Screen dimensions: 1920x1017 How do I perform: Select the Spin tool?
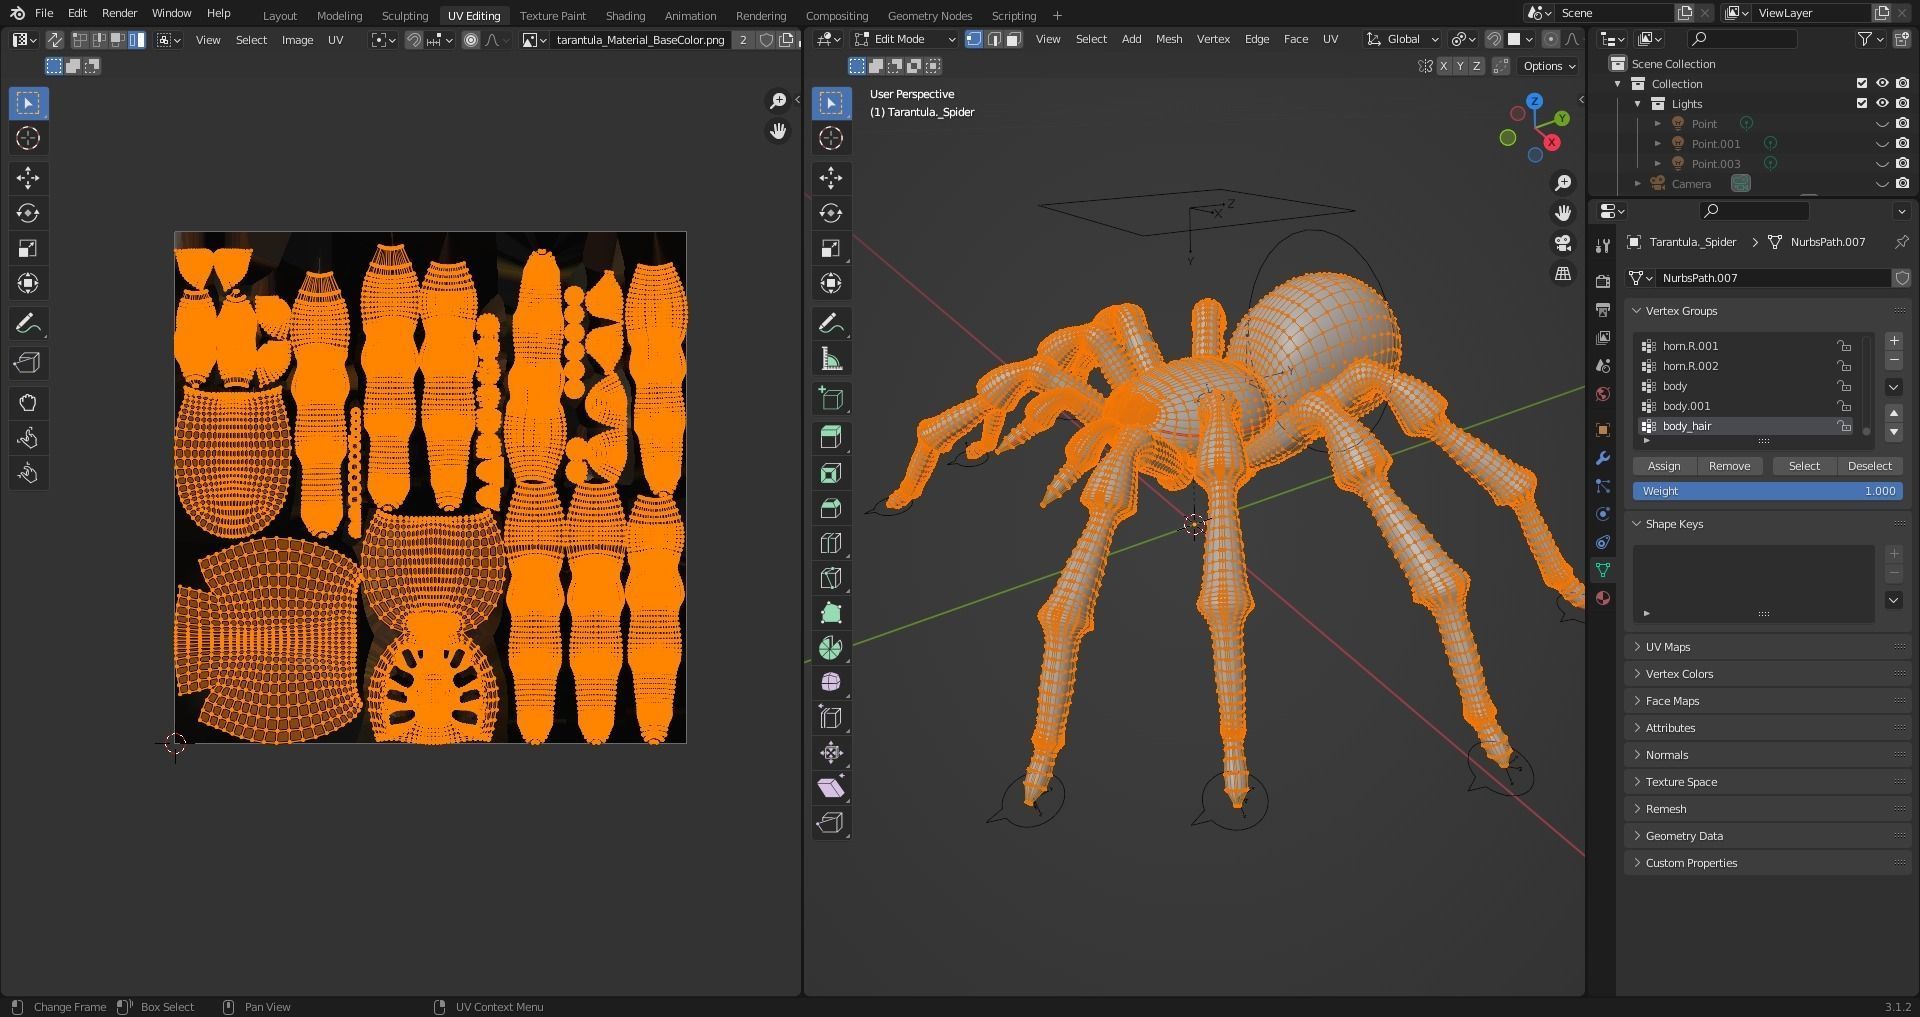tap(831, 648)
